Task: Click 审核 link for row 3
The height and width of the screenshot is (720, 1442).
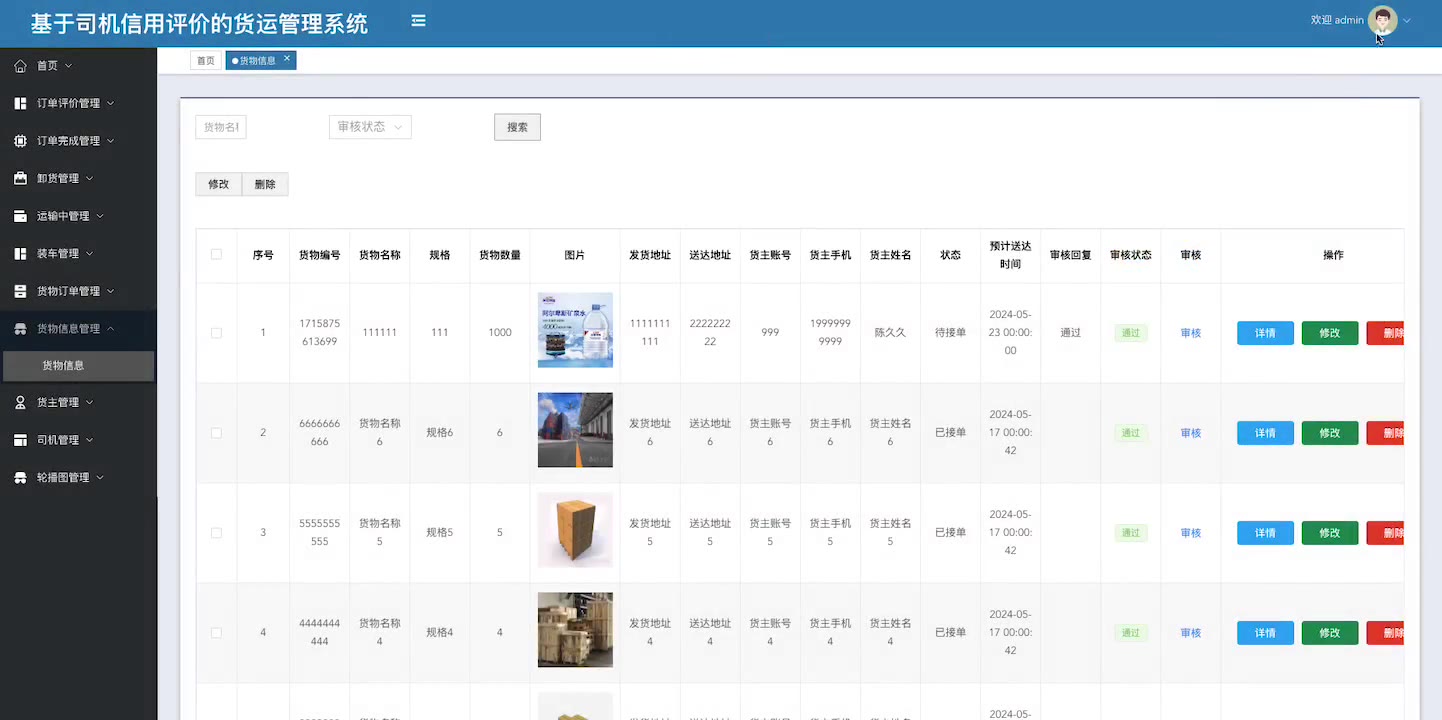Action: pos(1190,533)
